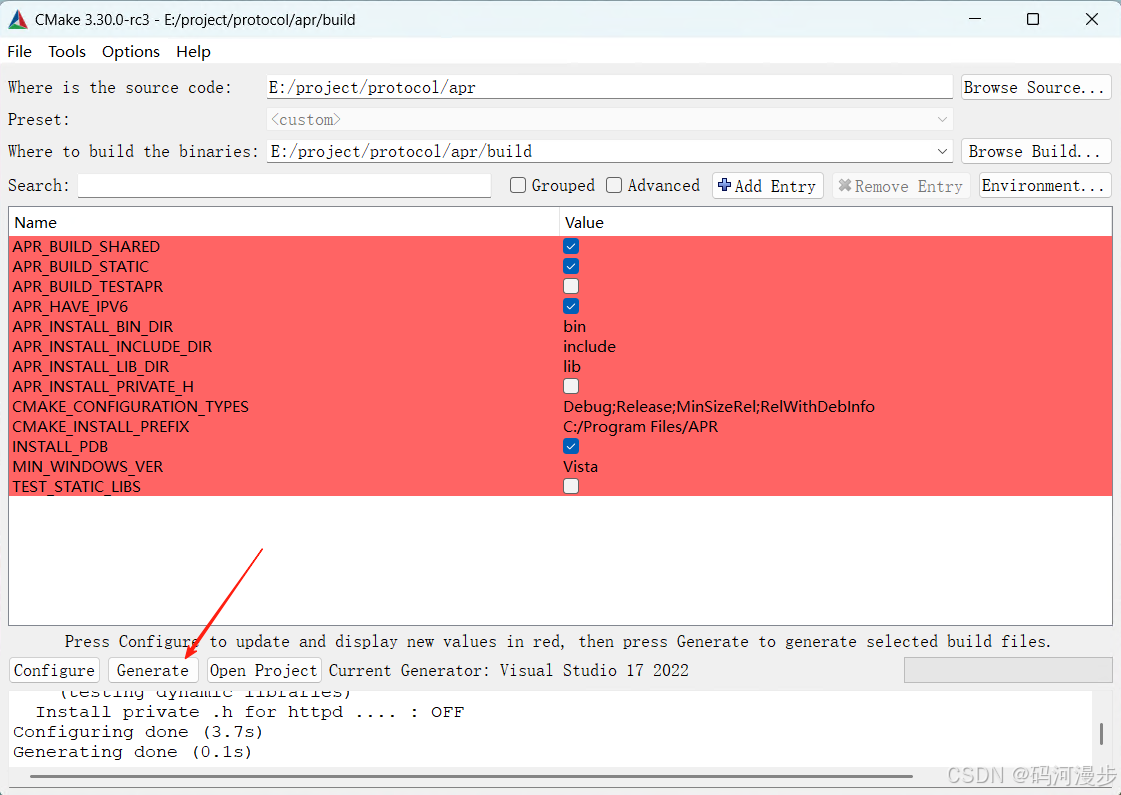This screenshot has width=1121, height=795.
Task: Select the CMAKE_CONFIGURATION_TYPES name
Action: click(x=130, y=407)
